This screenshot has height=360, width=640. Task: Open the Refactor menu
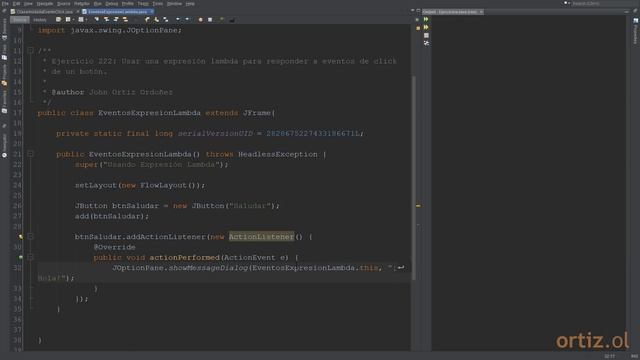(82, 4)
